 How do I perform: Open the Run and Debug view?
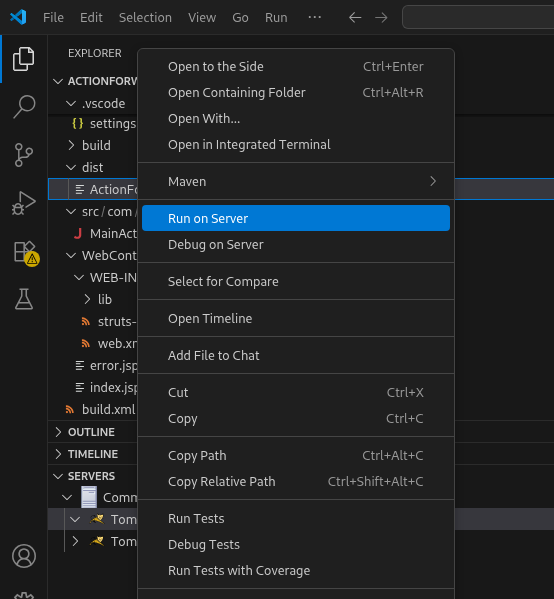(x=24, y=203)
